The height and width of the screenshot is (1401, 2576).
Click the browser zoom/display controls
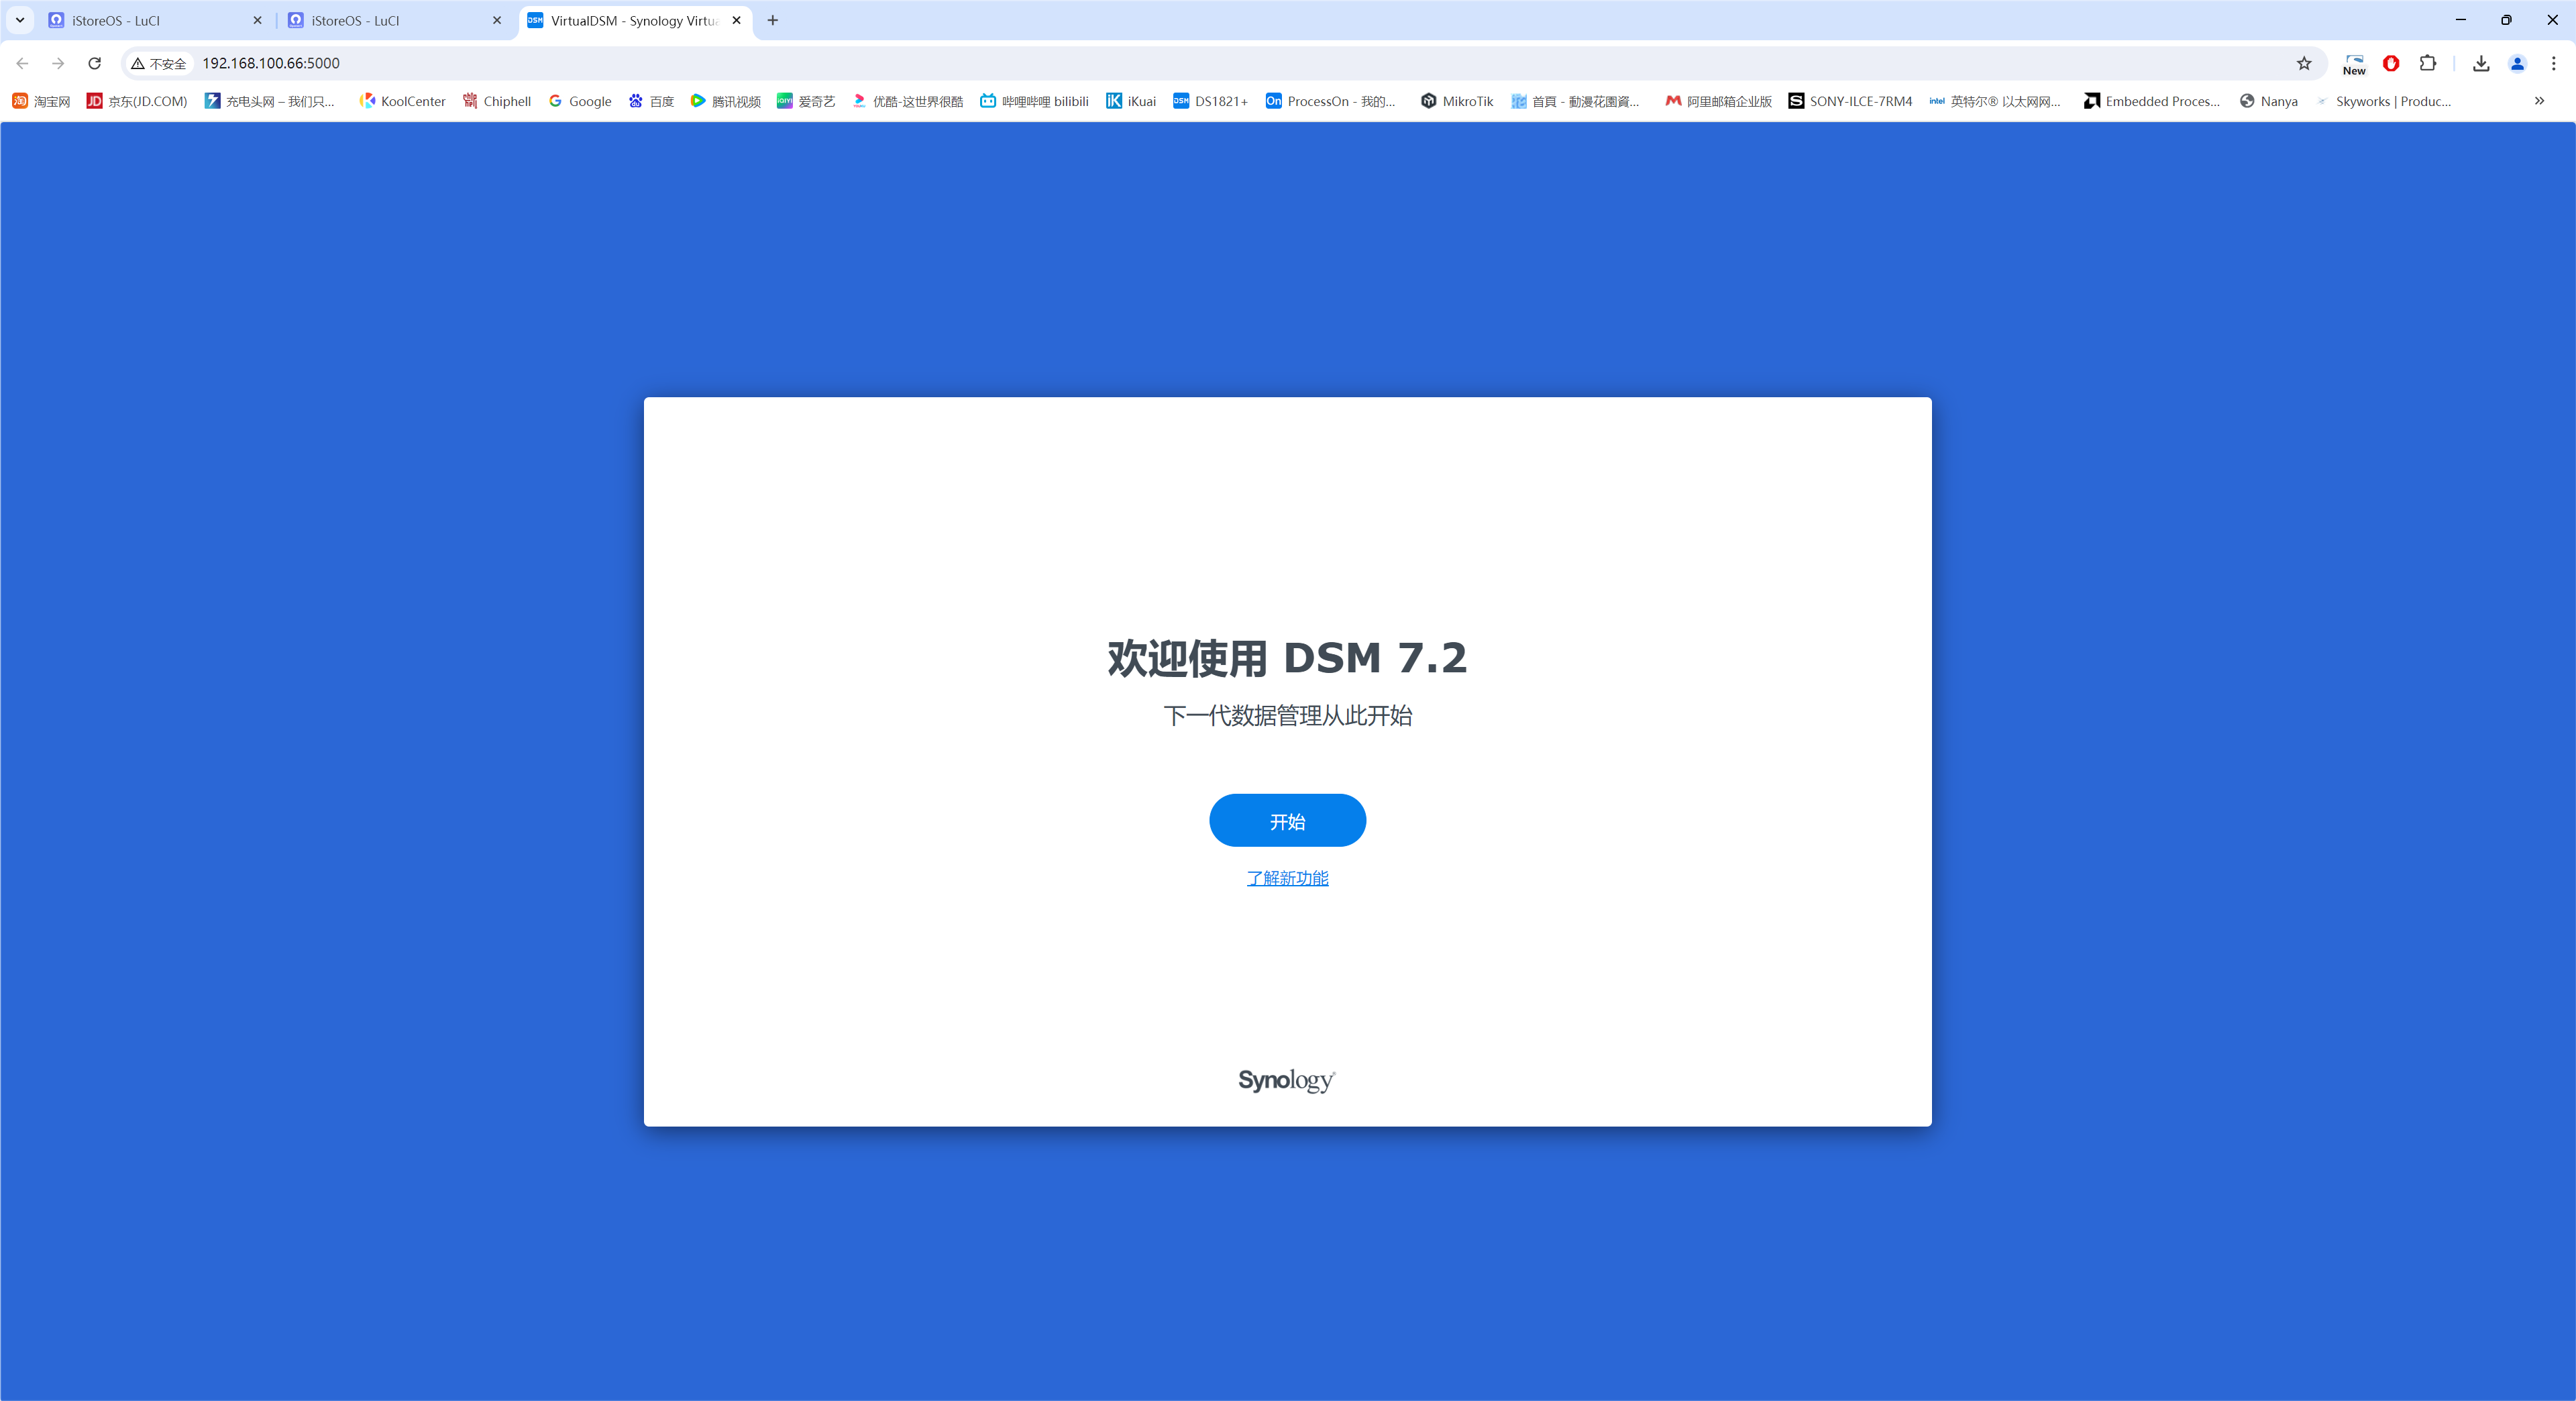(x=2557, y=62)
